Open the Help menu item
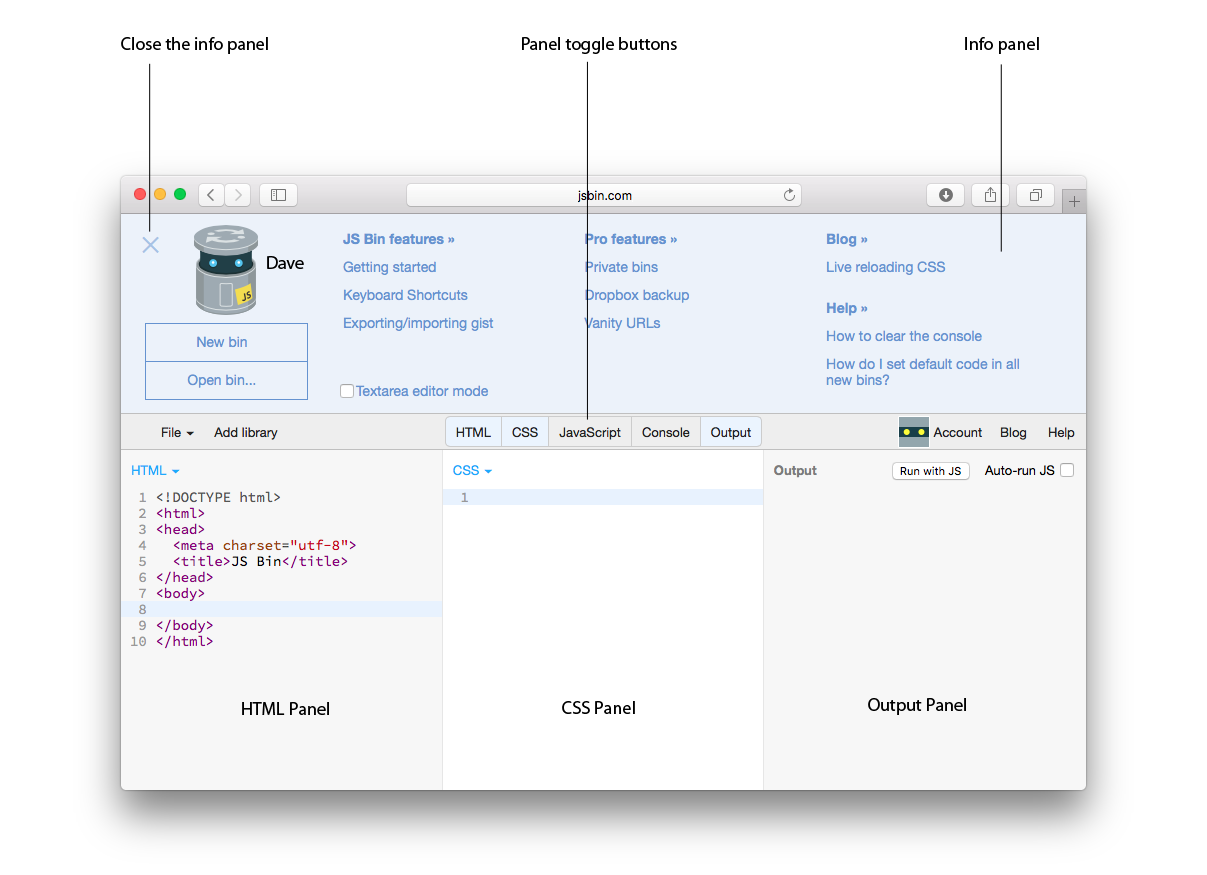This screenshot has height=875, width=1207. [x=1061, y=432]
